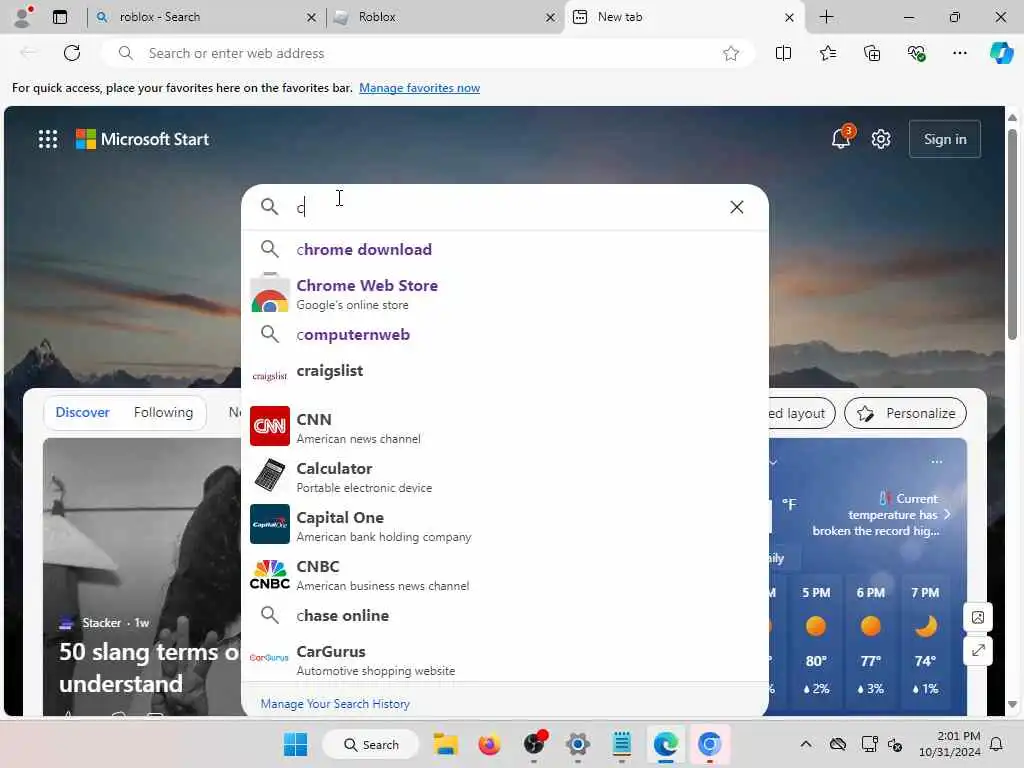The image size is (1024, 768).
Task: Select the Discover feed tab
Action: pyautogui.click(x=82, y=412)
